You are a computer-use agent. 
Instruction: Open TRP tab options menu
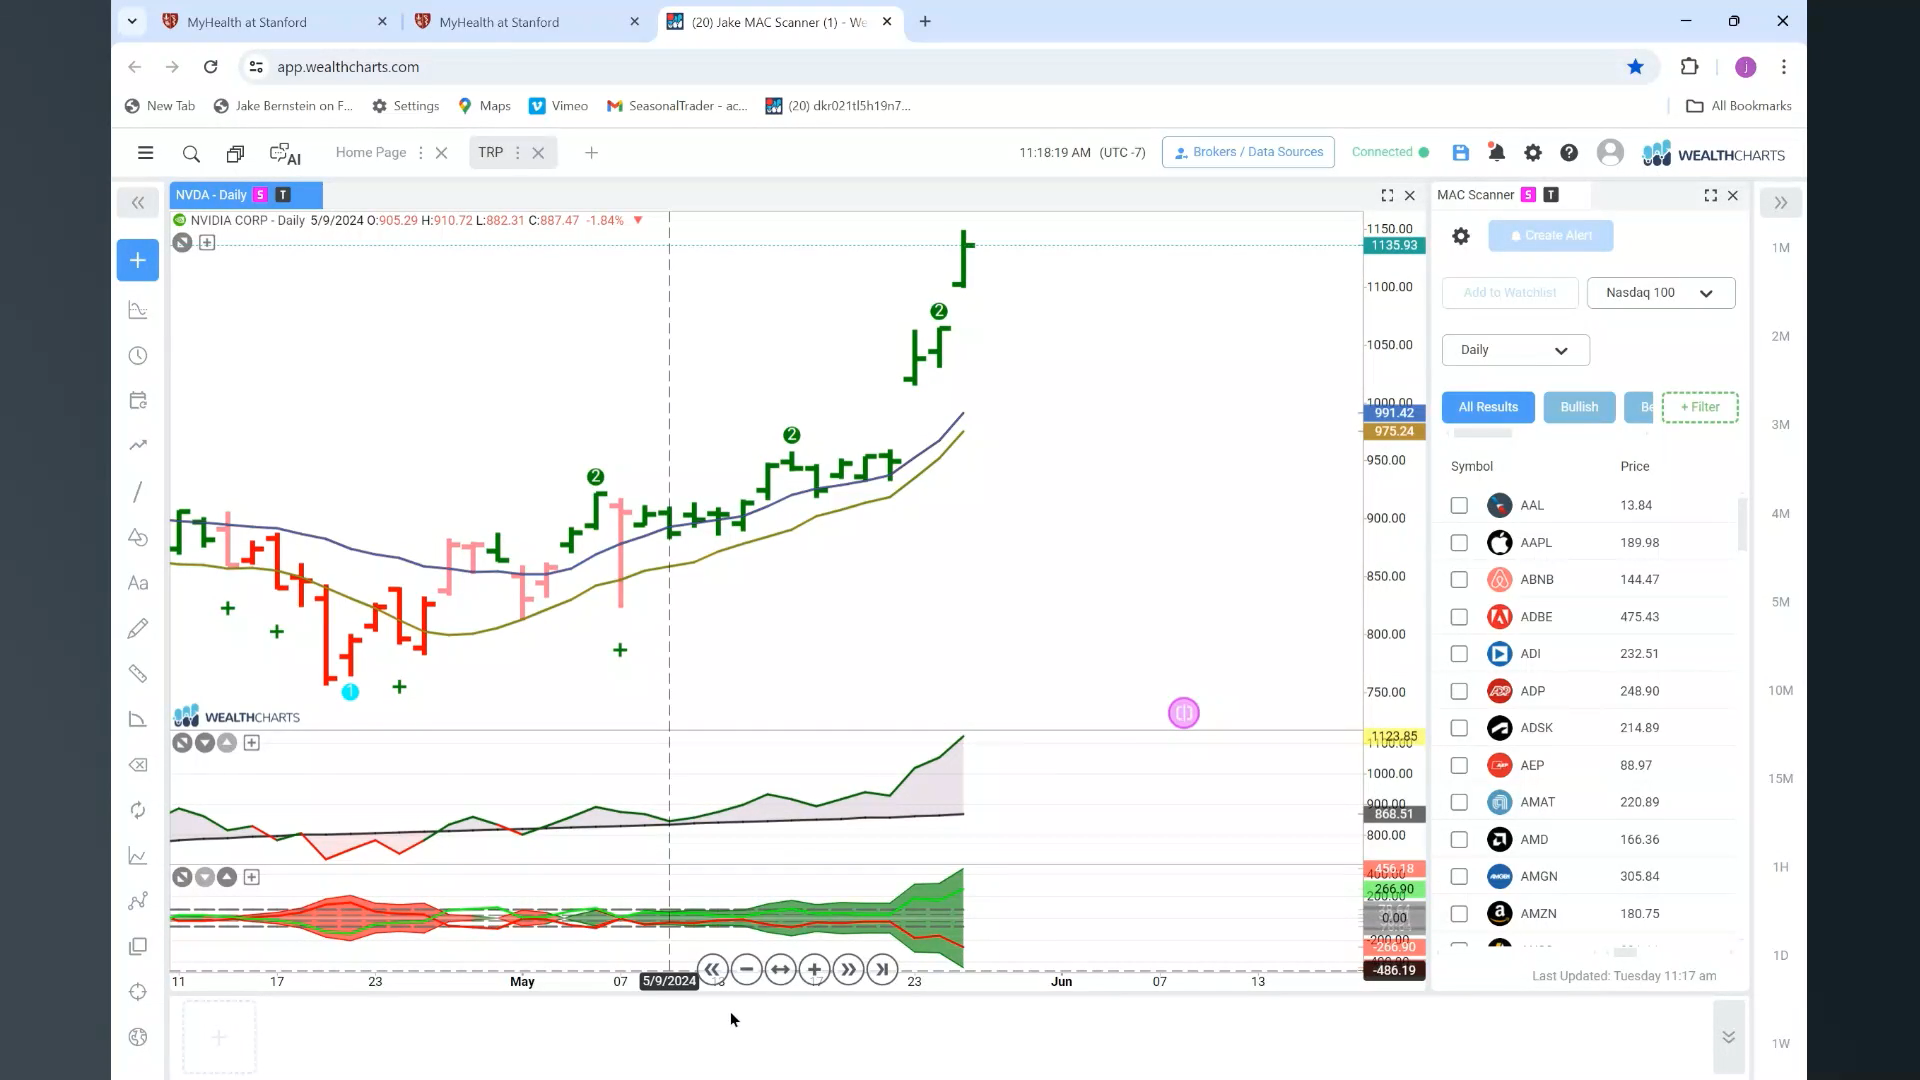[517, 153]
